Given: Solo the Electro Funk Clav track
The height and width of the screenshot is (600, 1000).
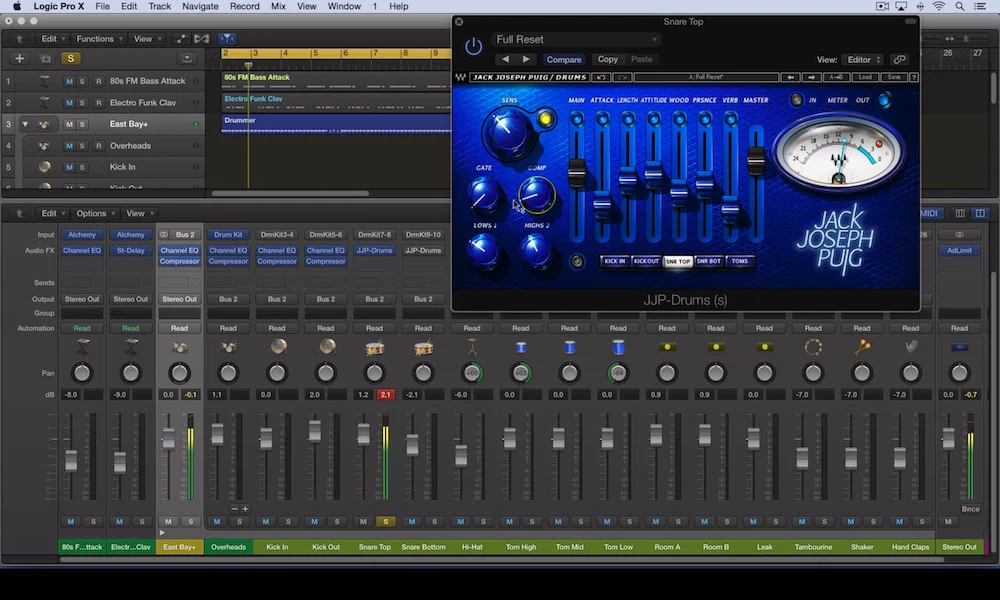Looking at the screenshot, I should (x=82, y=103).
